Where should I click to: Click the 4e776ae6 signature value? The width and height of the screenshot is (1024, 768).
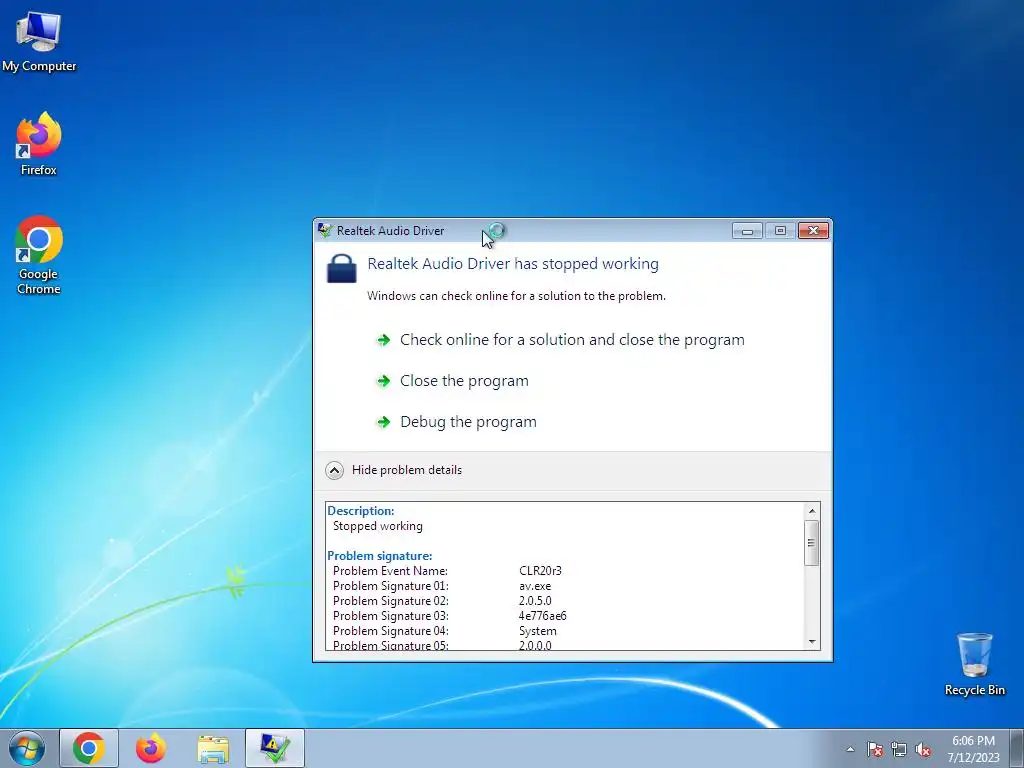[x=543, y=616]
